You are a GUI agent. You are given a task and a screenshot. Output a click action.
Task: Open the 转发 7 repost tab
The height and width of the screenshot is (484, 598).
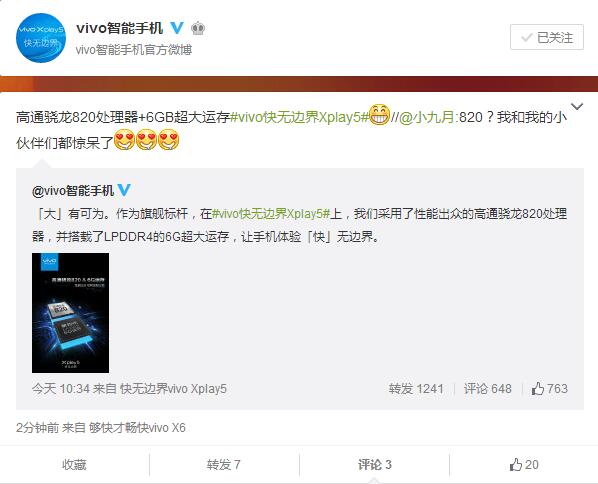[224, 465]
